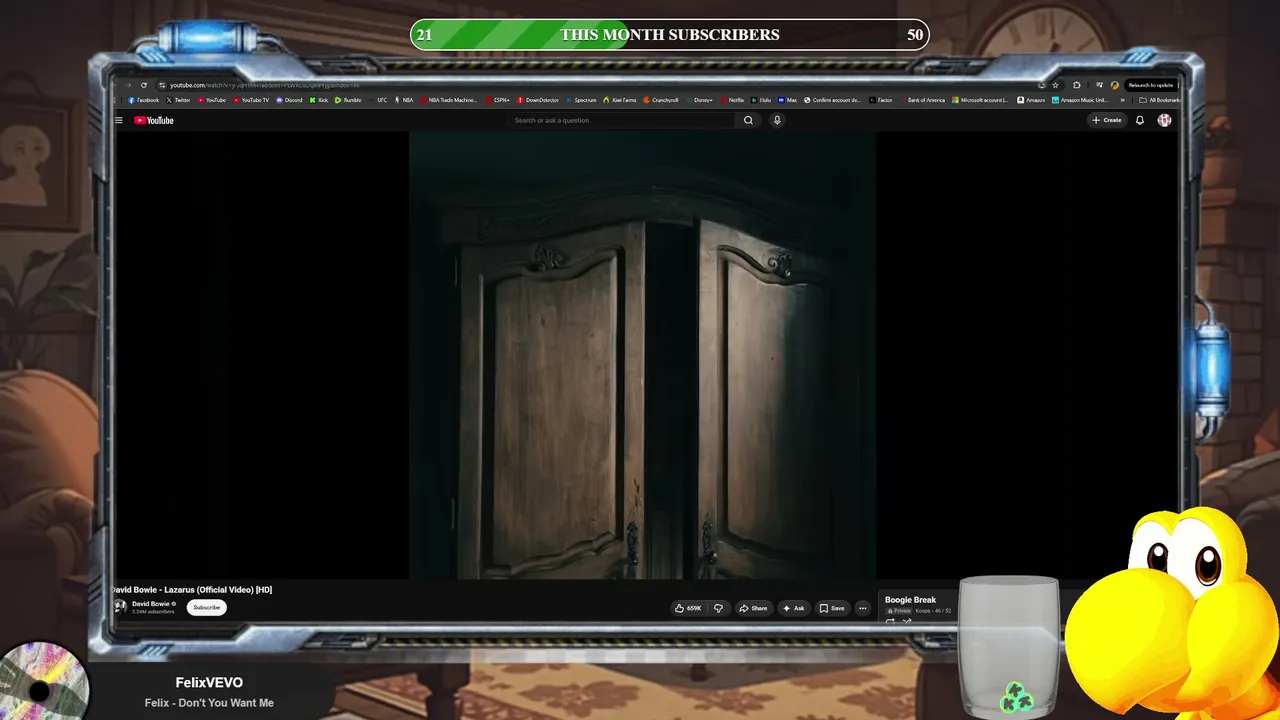This screenshot has height=720, width=1280.
Task: Open the Create menu
Action: tap(1107, 120)
